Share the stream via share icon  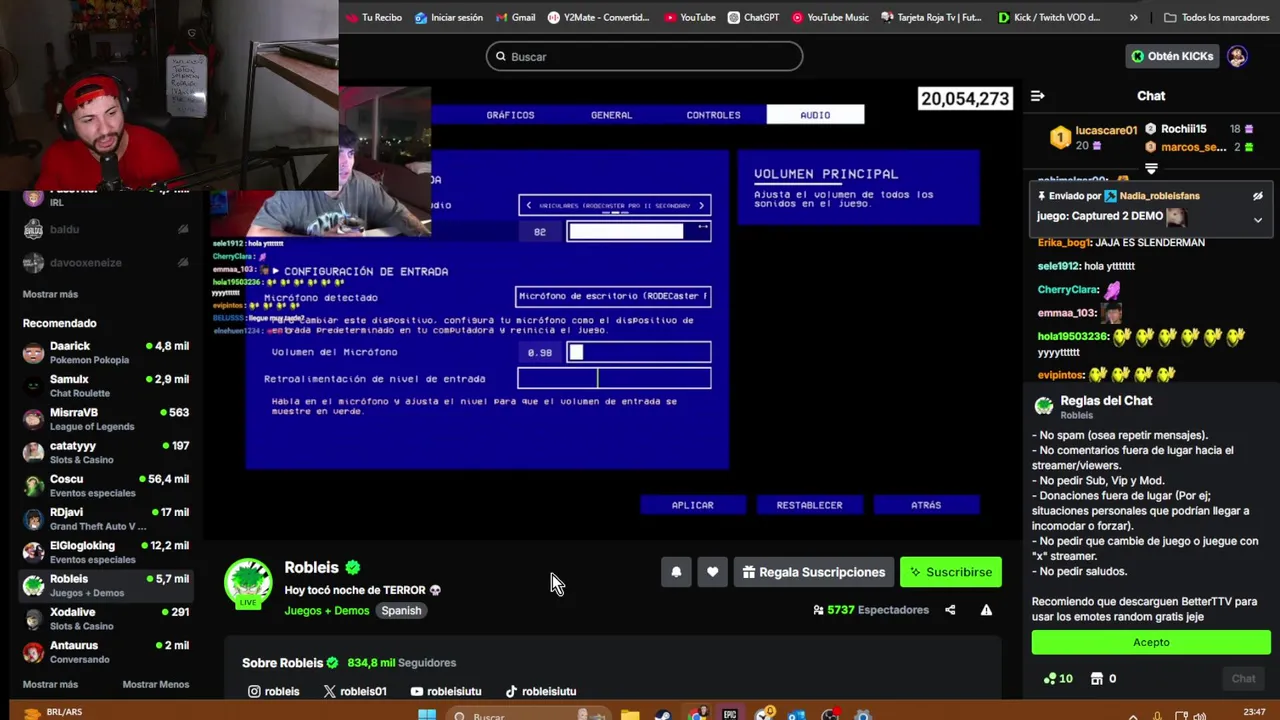tap(950, 610)
